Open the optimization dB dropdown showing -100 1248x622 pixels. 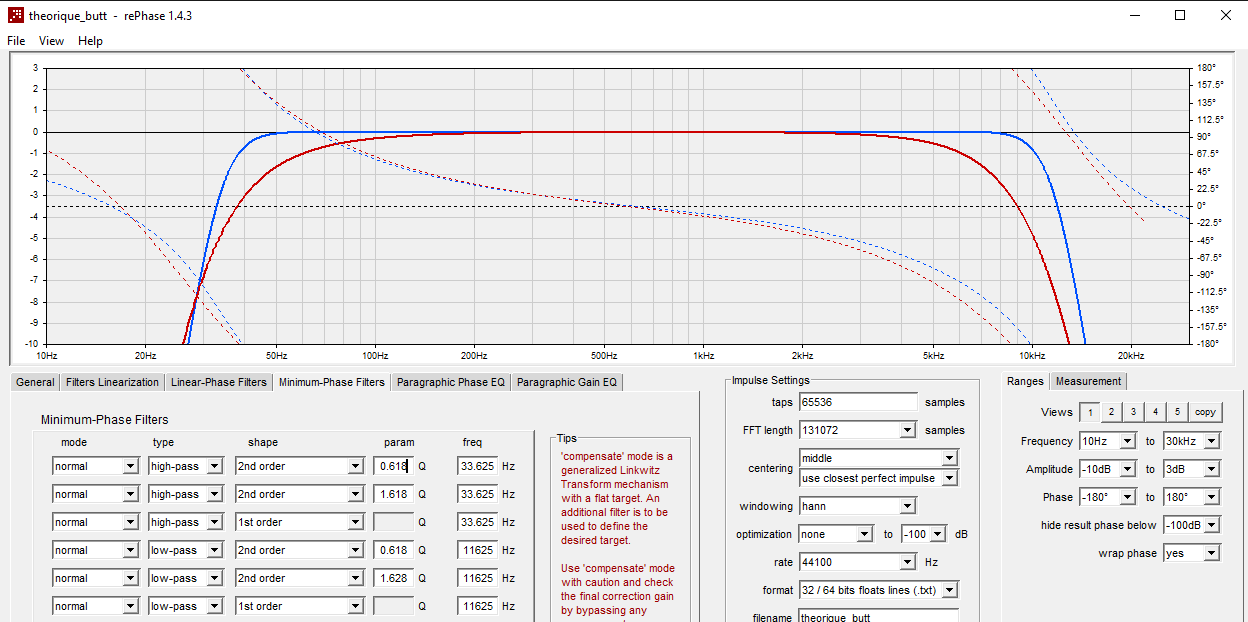click(x=925, y=534)
